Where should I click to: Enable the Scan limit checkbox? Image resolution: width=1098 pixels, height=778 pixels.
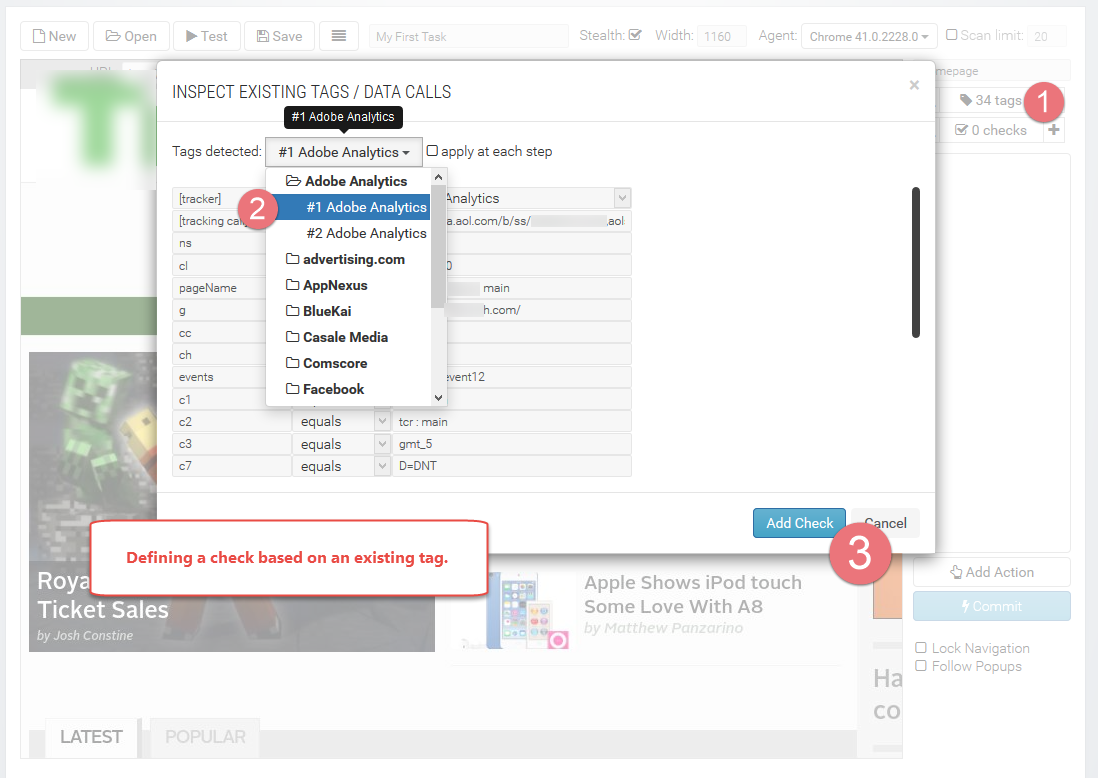[x=952, y=34]
